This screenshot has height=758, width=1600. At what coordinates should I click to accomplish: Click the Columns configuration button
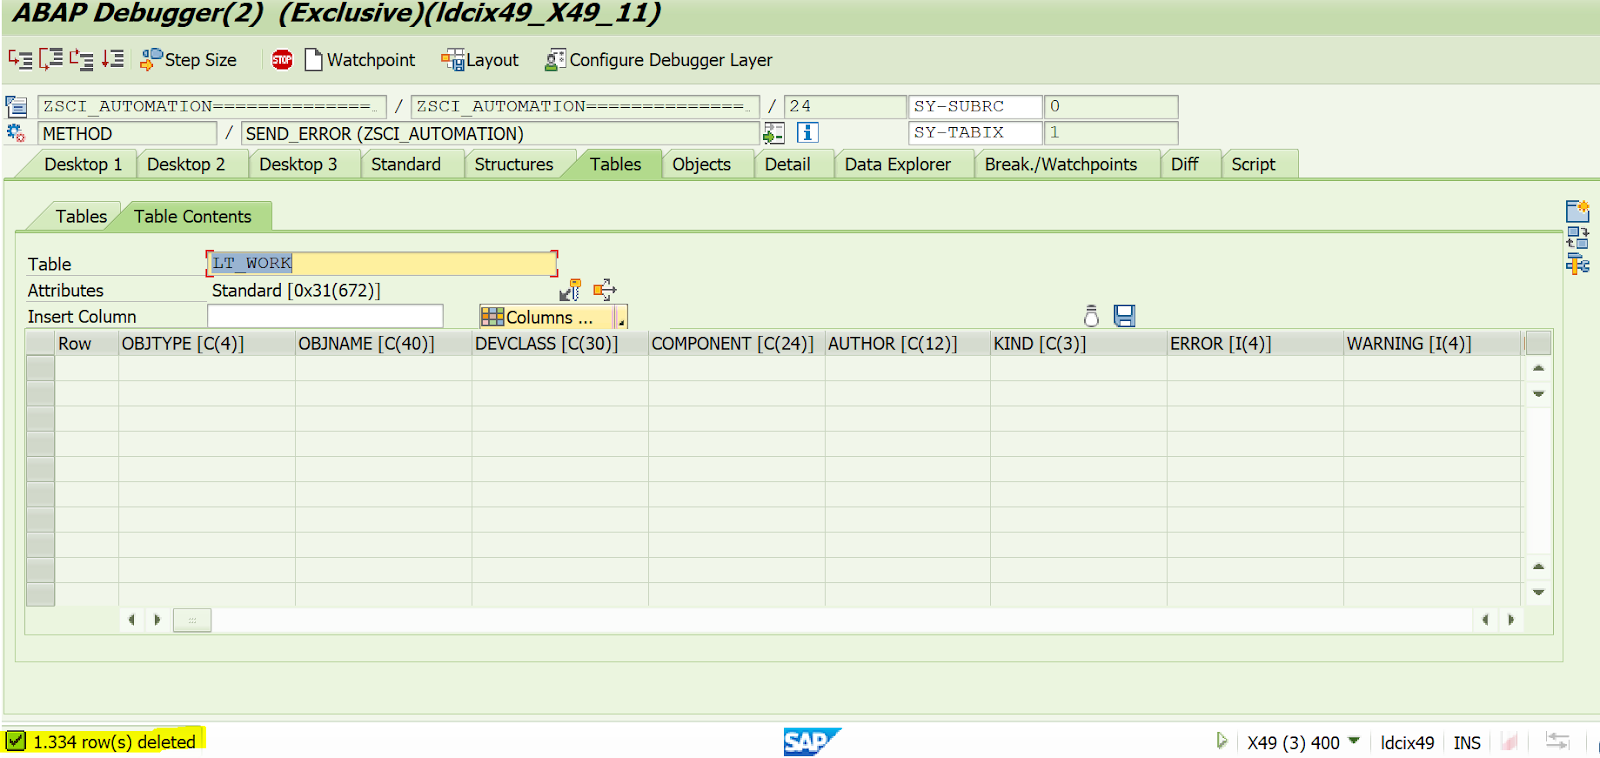coord(546,317)
